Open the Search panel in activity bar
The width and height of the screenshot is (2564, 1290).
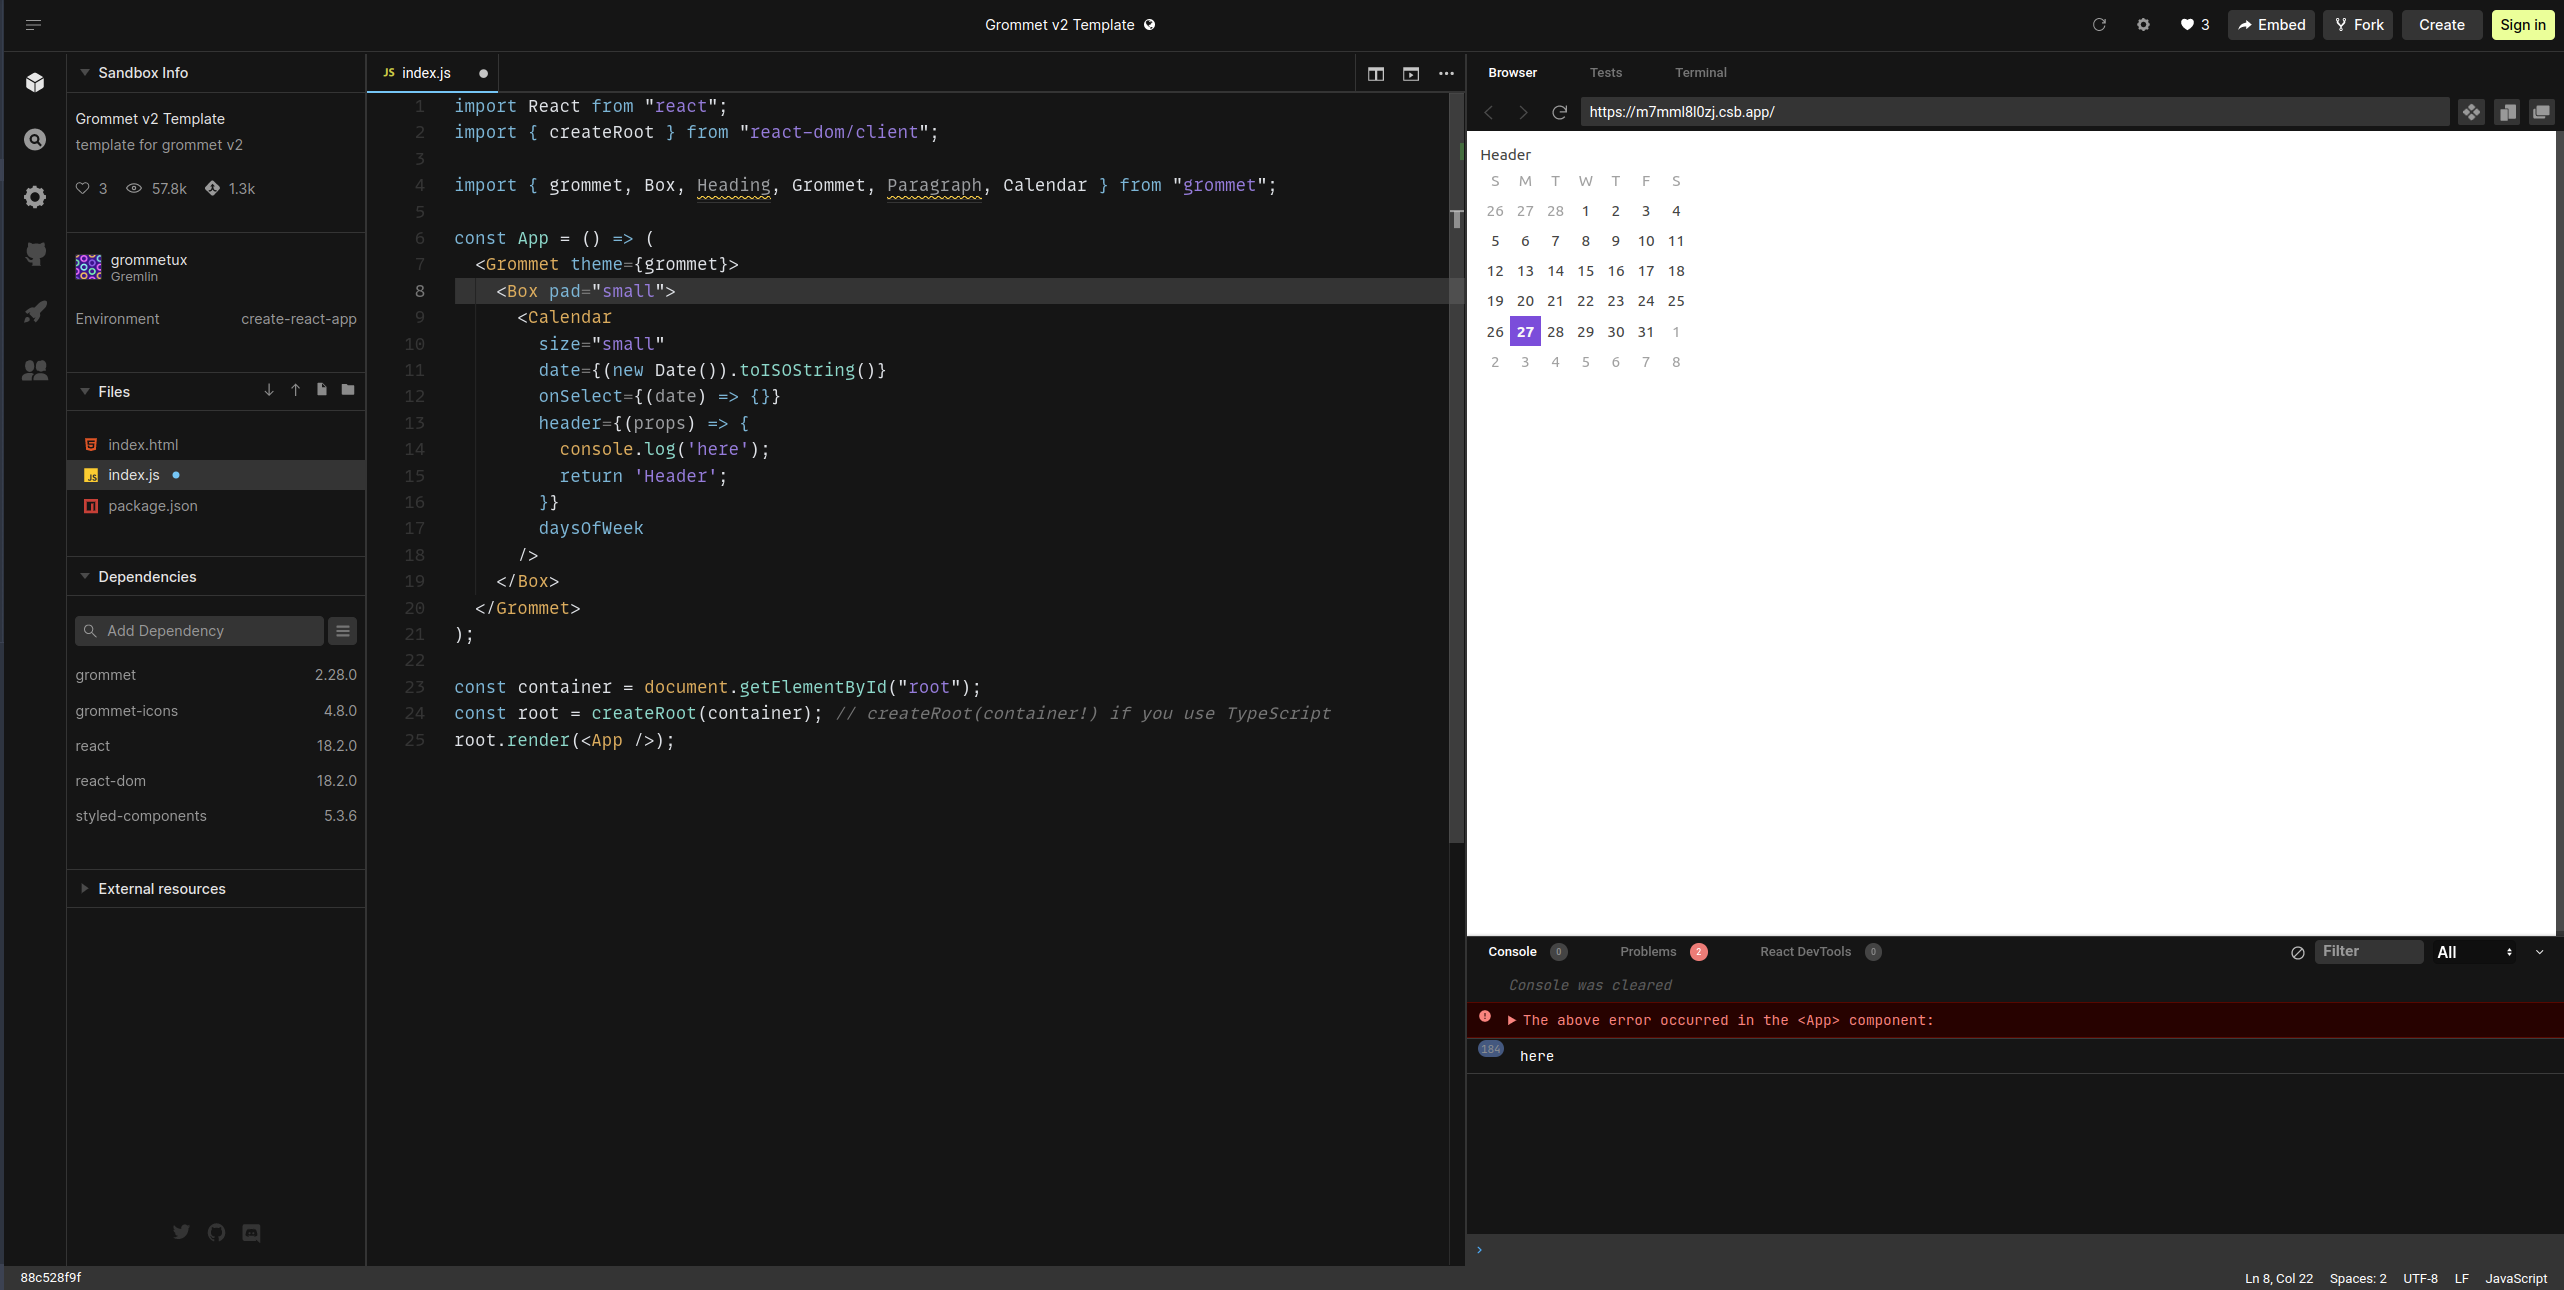point(35,140)
